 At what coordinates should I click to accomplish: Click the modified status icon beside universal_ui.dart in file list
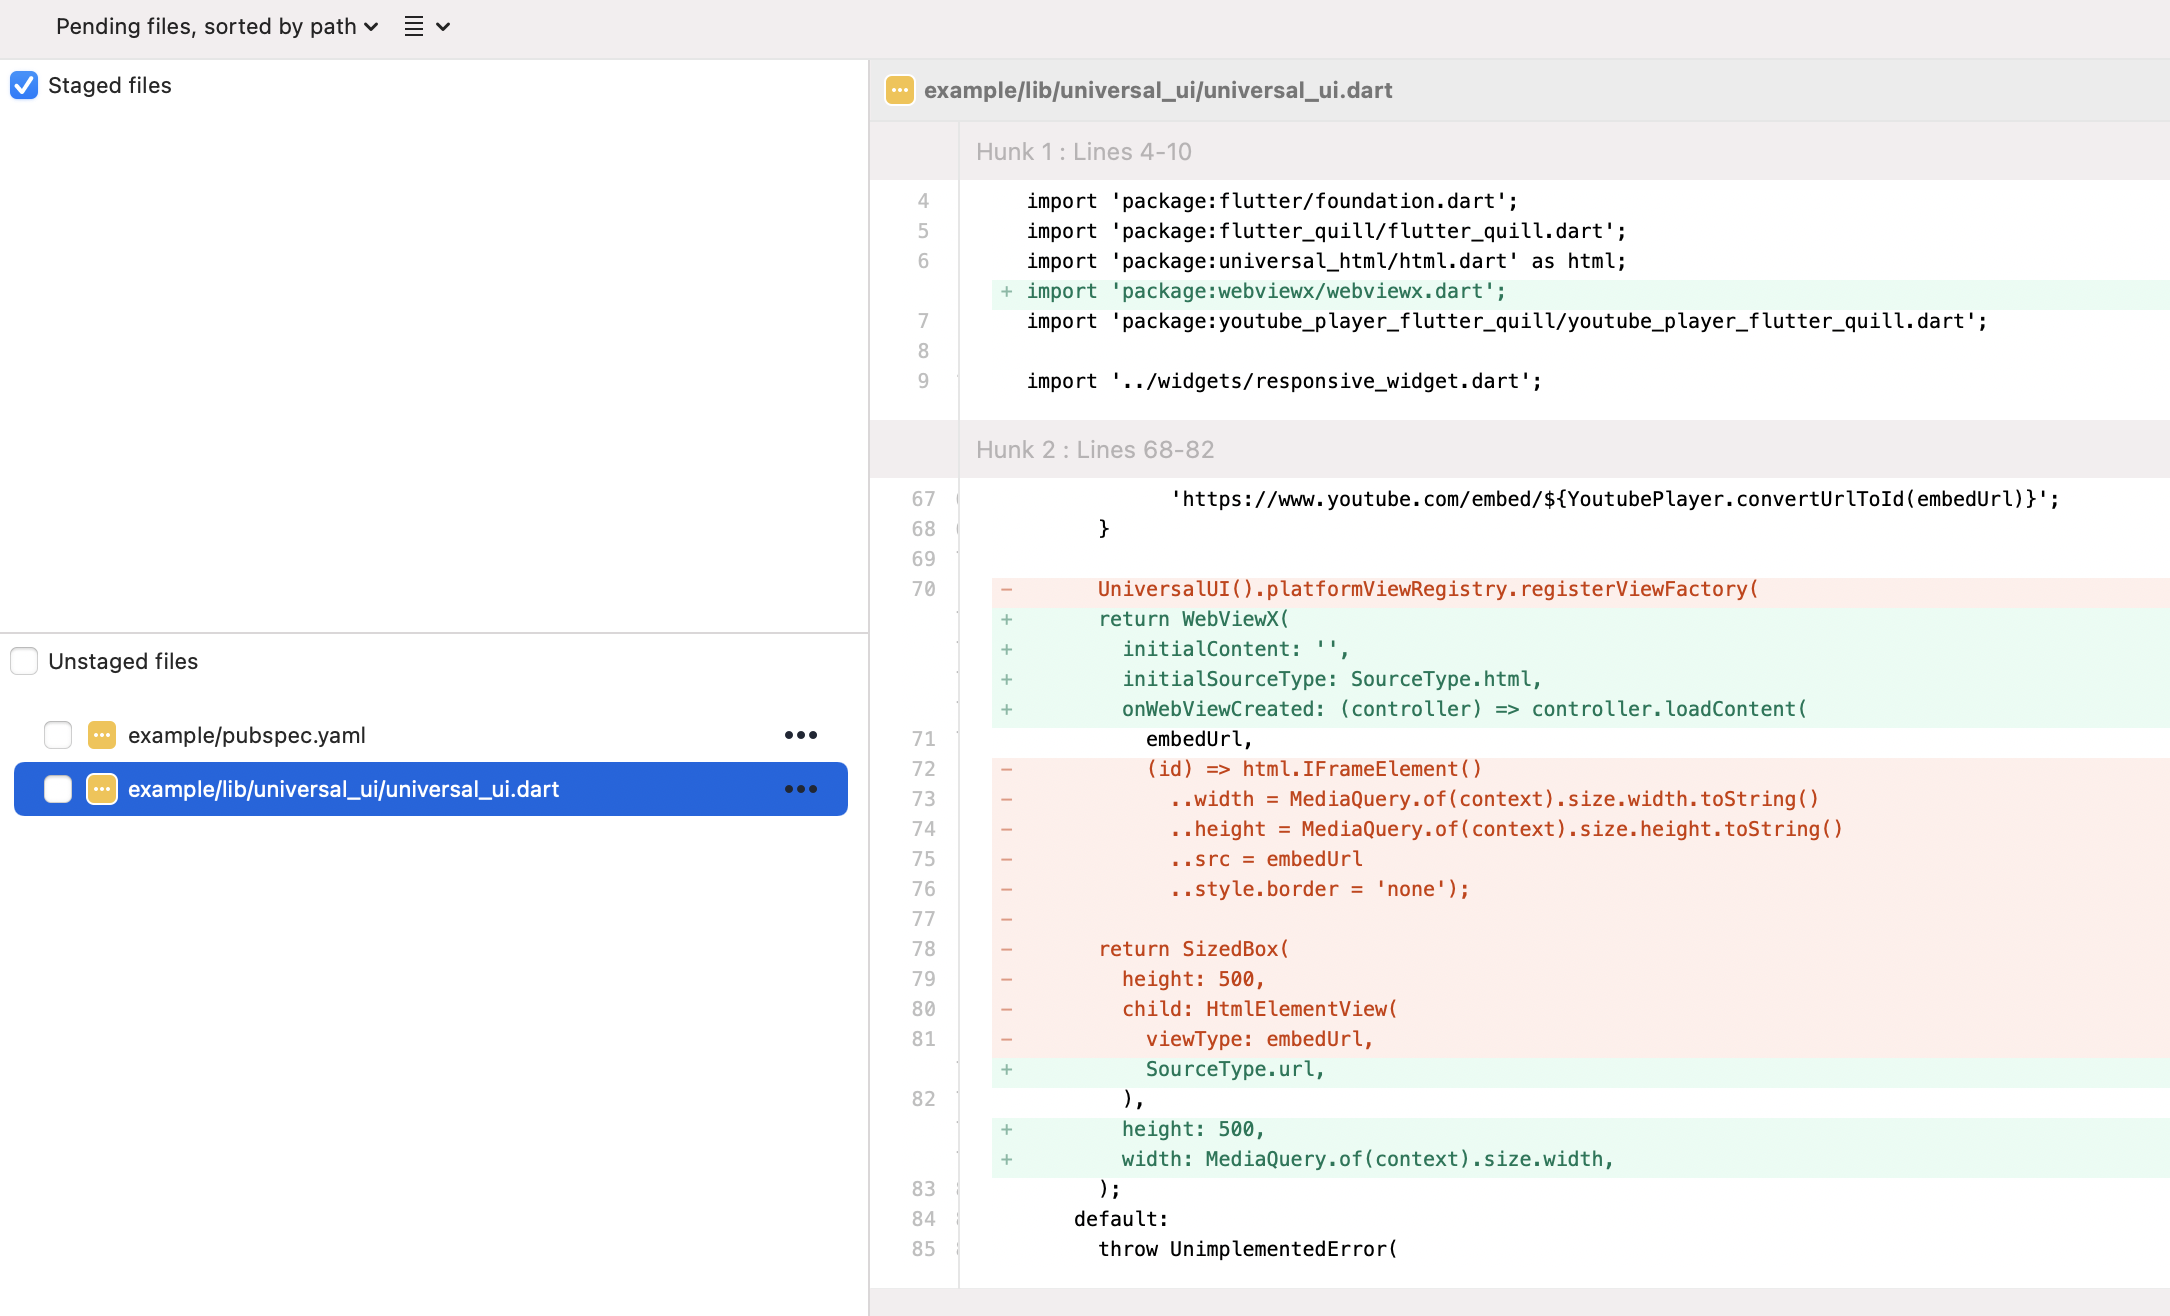[x=101, y=789]
